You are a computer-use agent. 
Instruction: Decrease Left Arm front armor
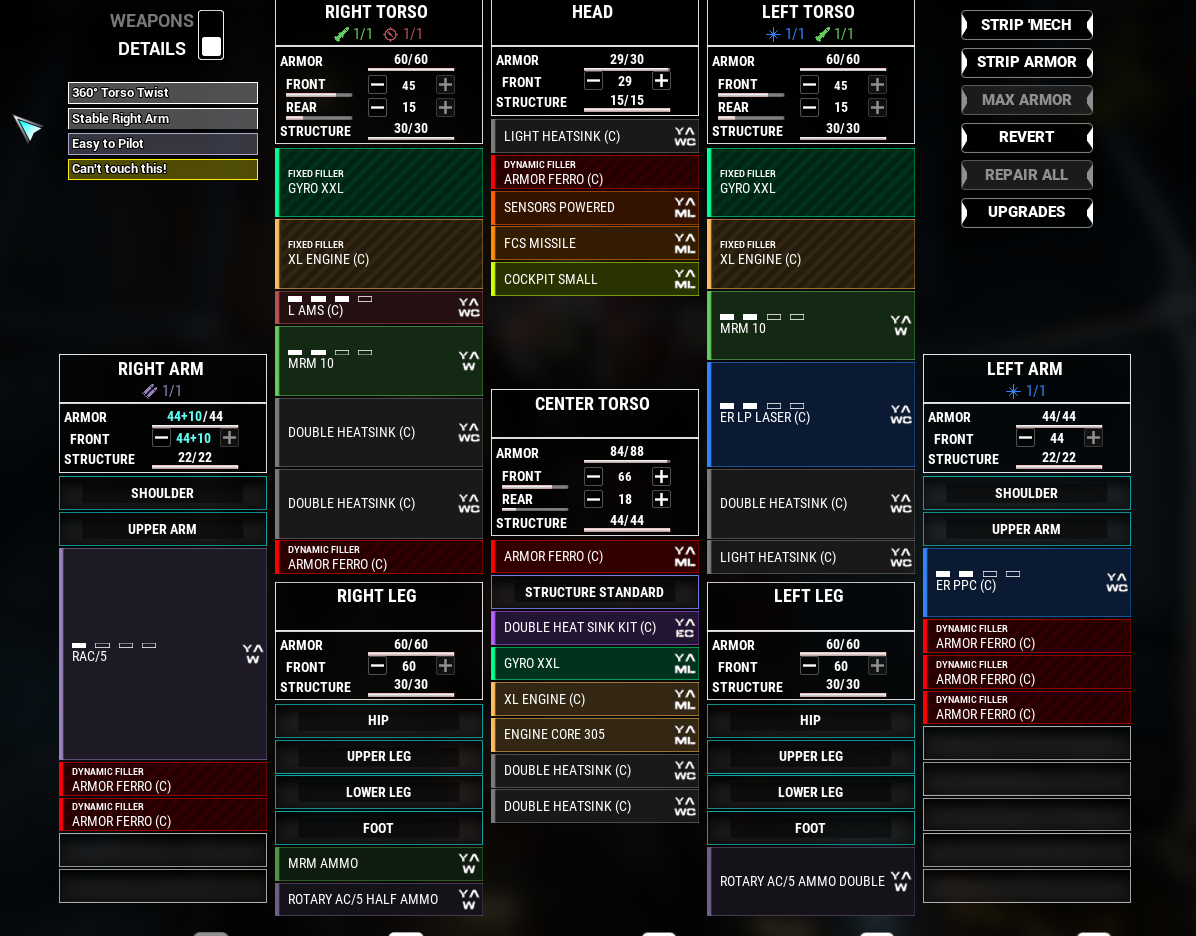click(1025, 438)
